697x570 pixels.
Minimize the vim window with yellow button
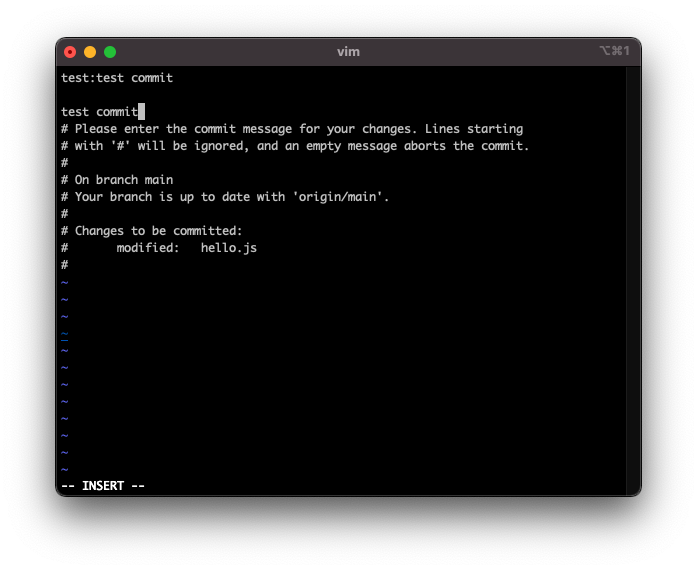(90, 52)
